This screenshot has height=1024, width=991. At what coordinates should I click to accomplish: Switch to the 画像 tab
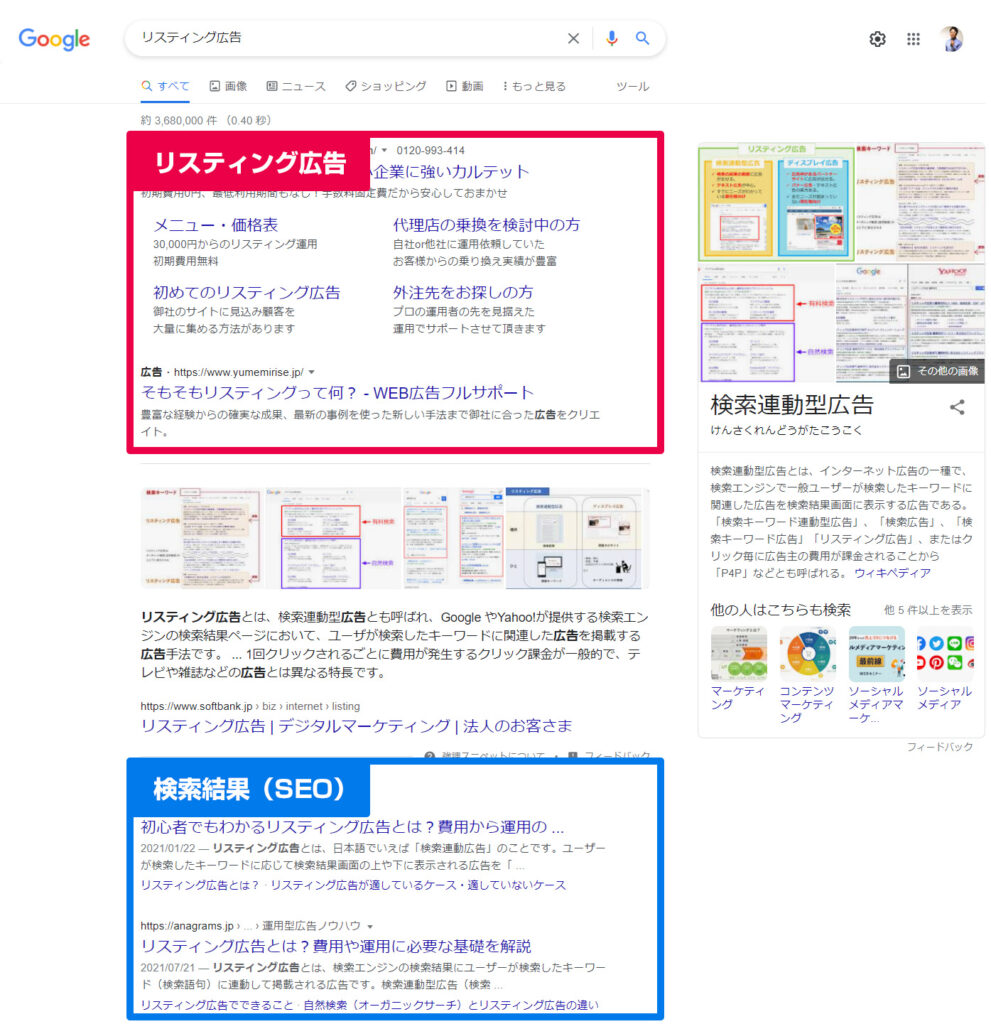(228, 86)
